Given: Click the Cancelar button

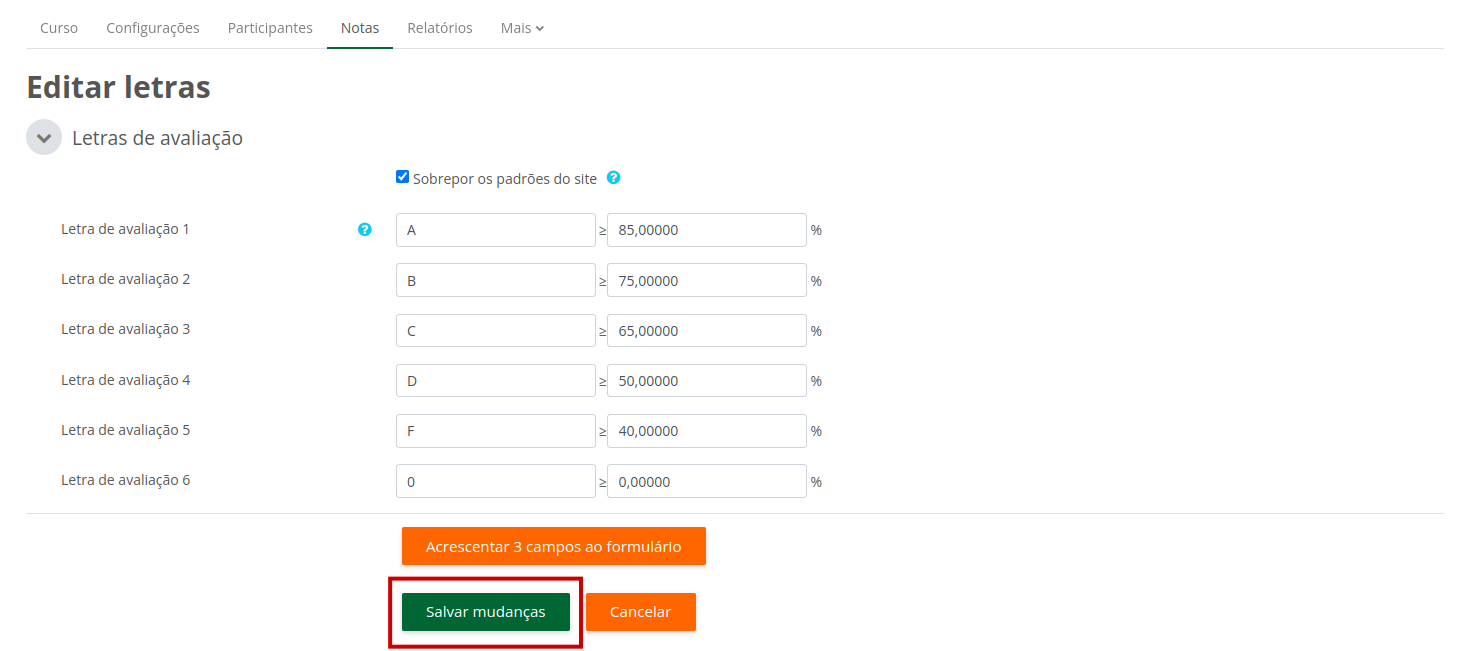Looking at the screenshot, I should 640,612.
